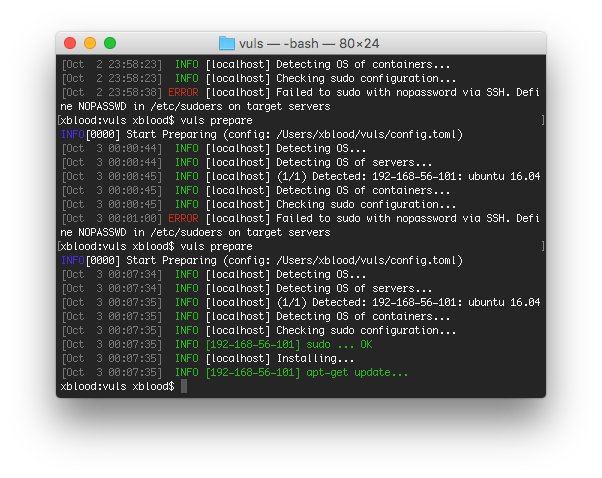602x478 pixels.
Task: Click the first '/Users/xblood/vuls/config.toml' path
Action: [x=366, y=134]
